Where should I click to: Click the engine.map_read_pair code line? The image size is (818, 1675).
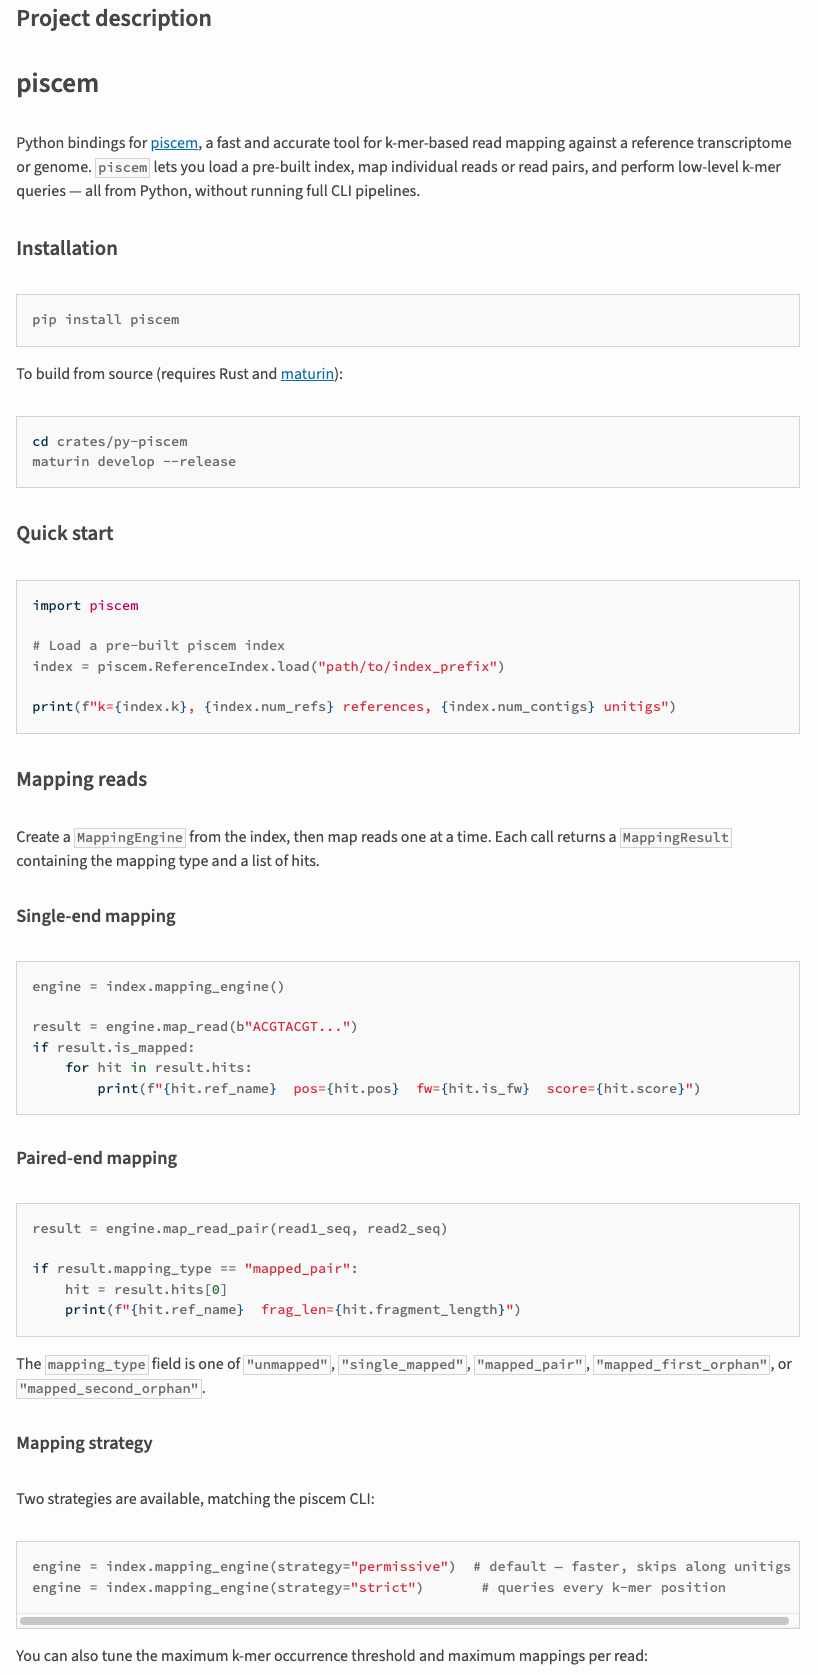[x=240, y=1229]
